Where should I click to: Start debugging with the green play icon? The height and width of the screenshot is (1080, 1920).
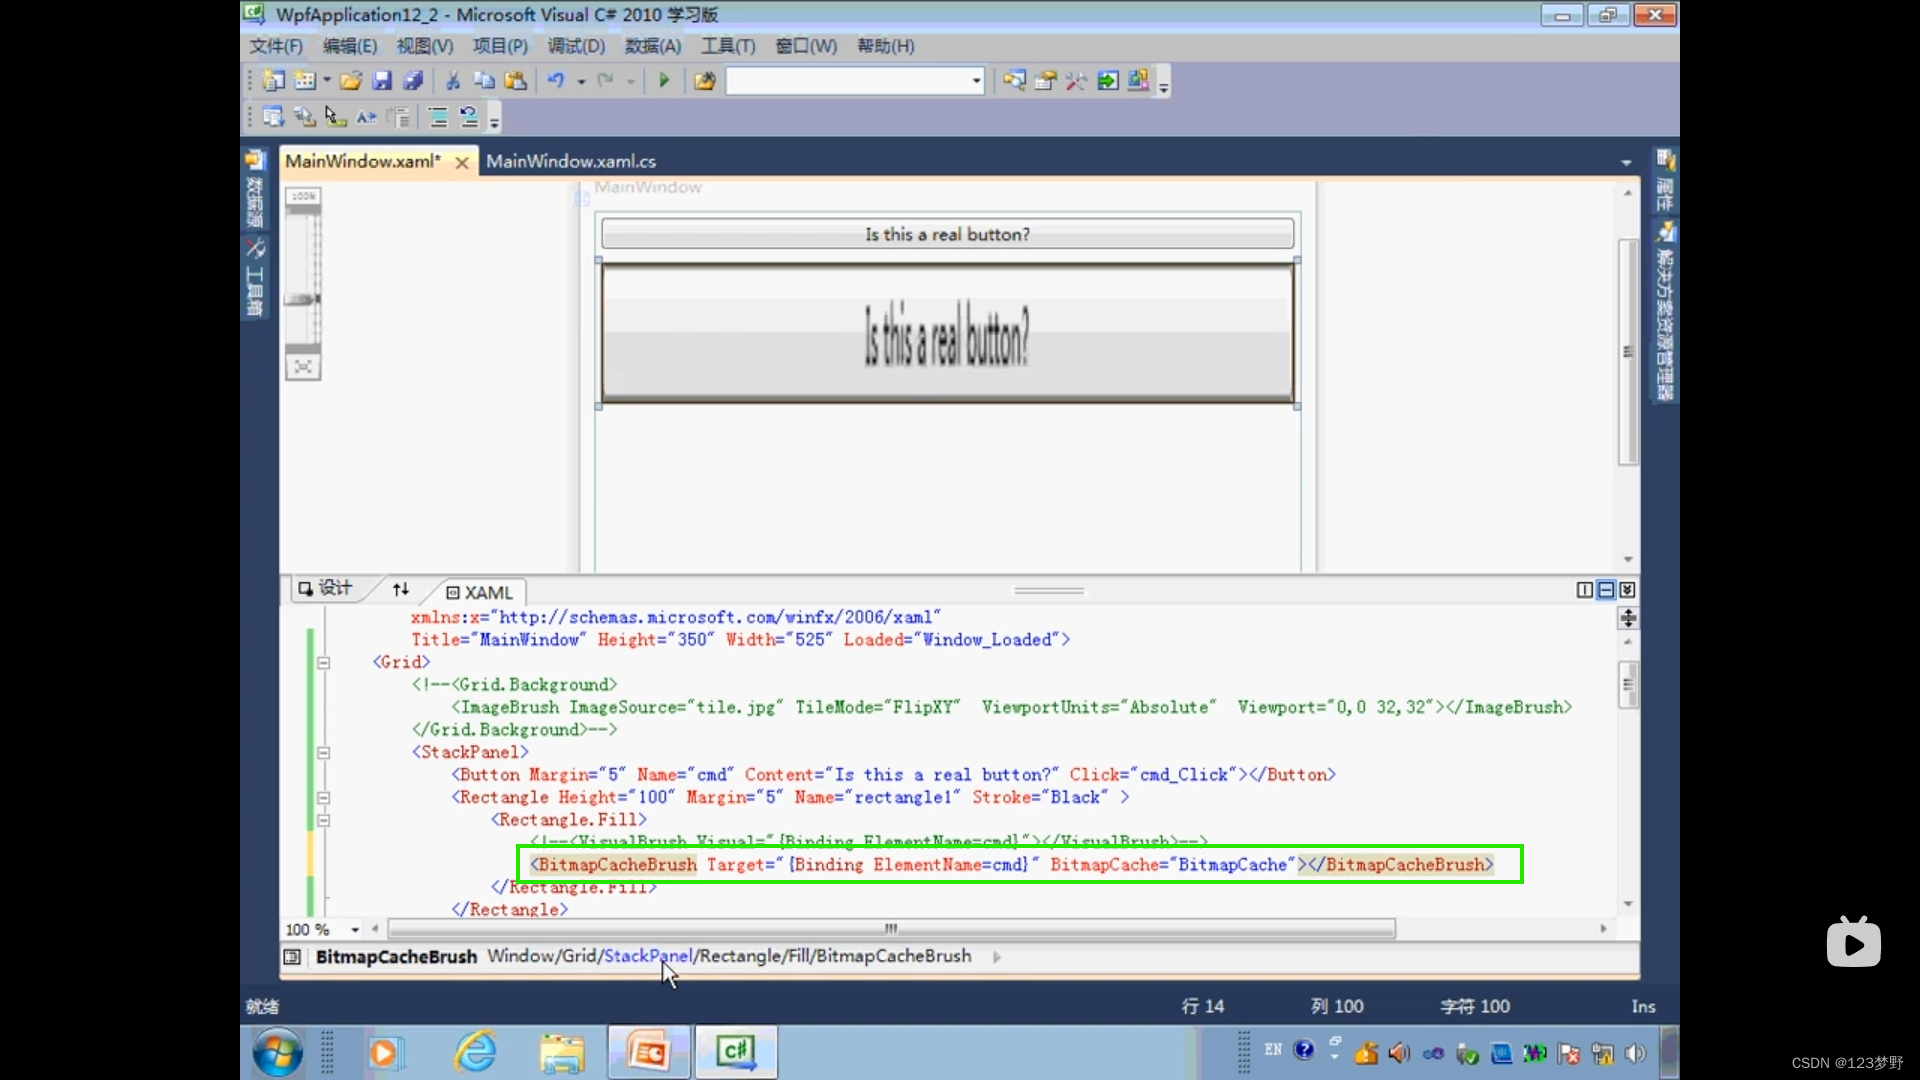[664, 81]
